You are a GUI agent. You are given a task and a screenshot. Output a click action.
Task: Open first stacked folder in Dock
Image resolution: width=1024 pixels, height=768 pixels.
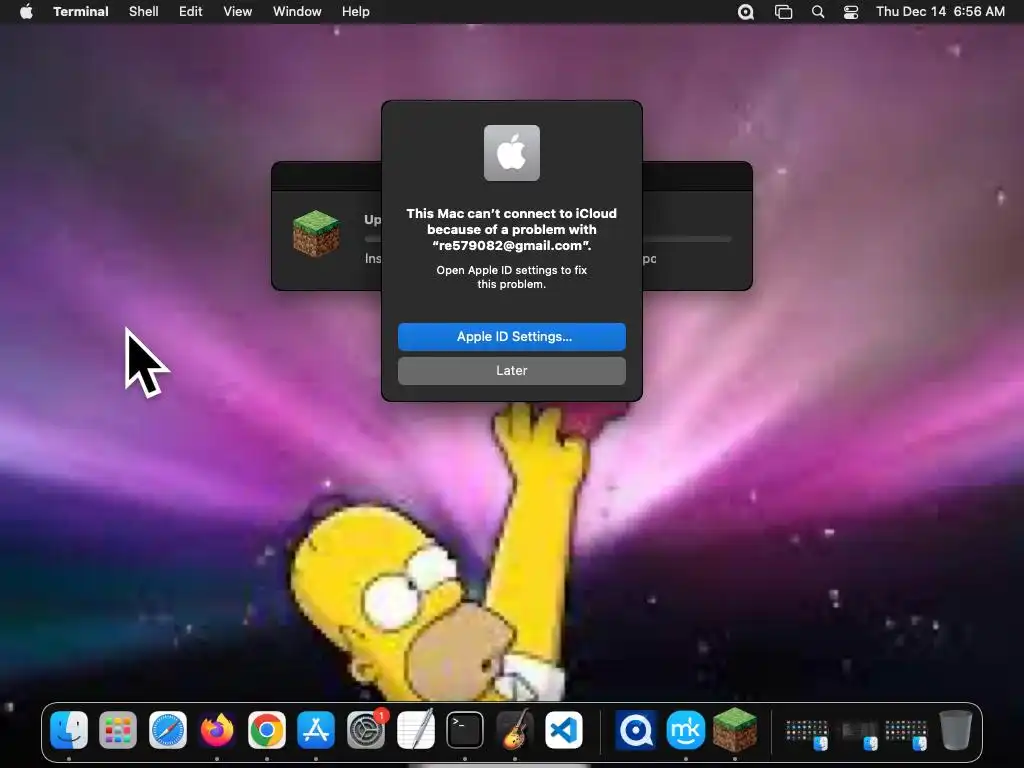[x=807, y=733]
